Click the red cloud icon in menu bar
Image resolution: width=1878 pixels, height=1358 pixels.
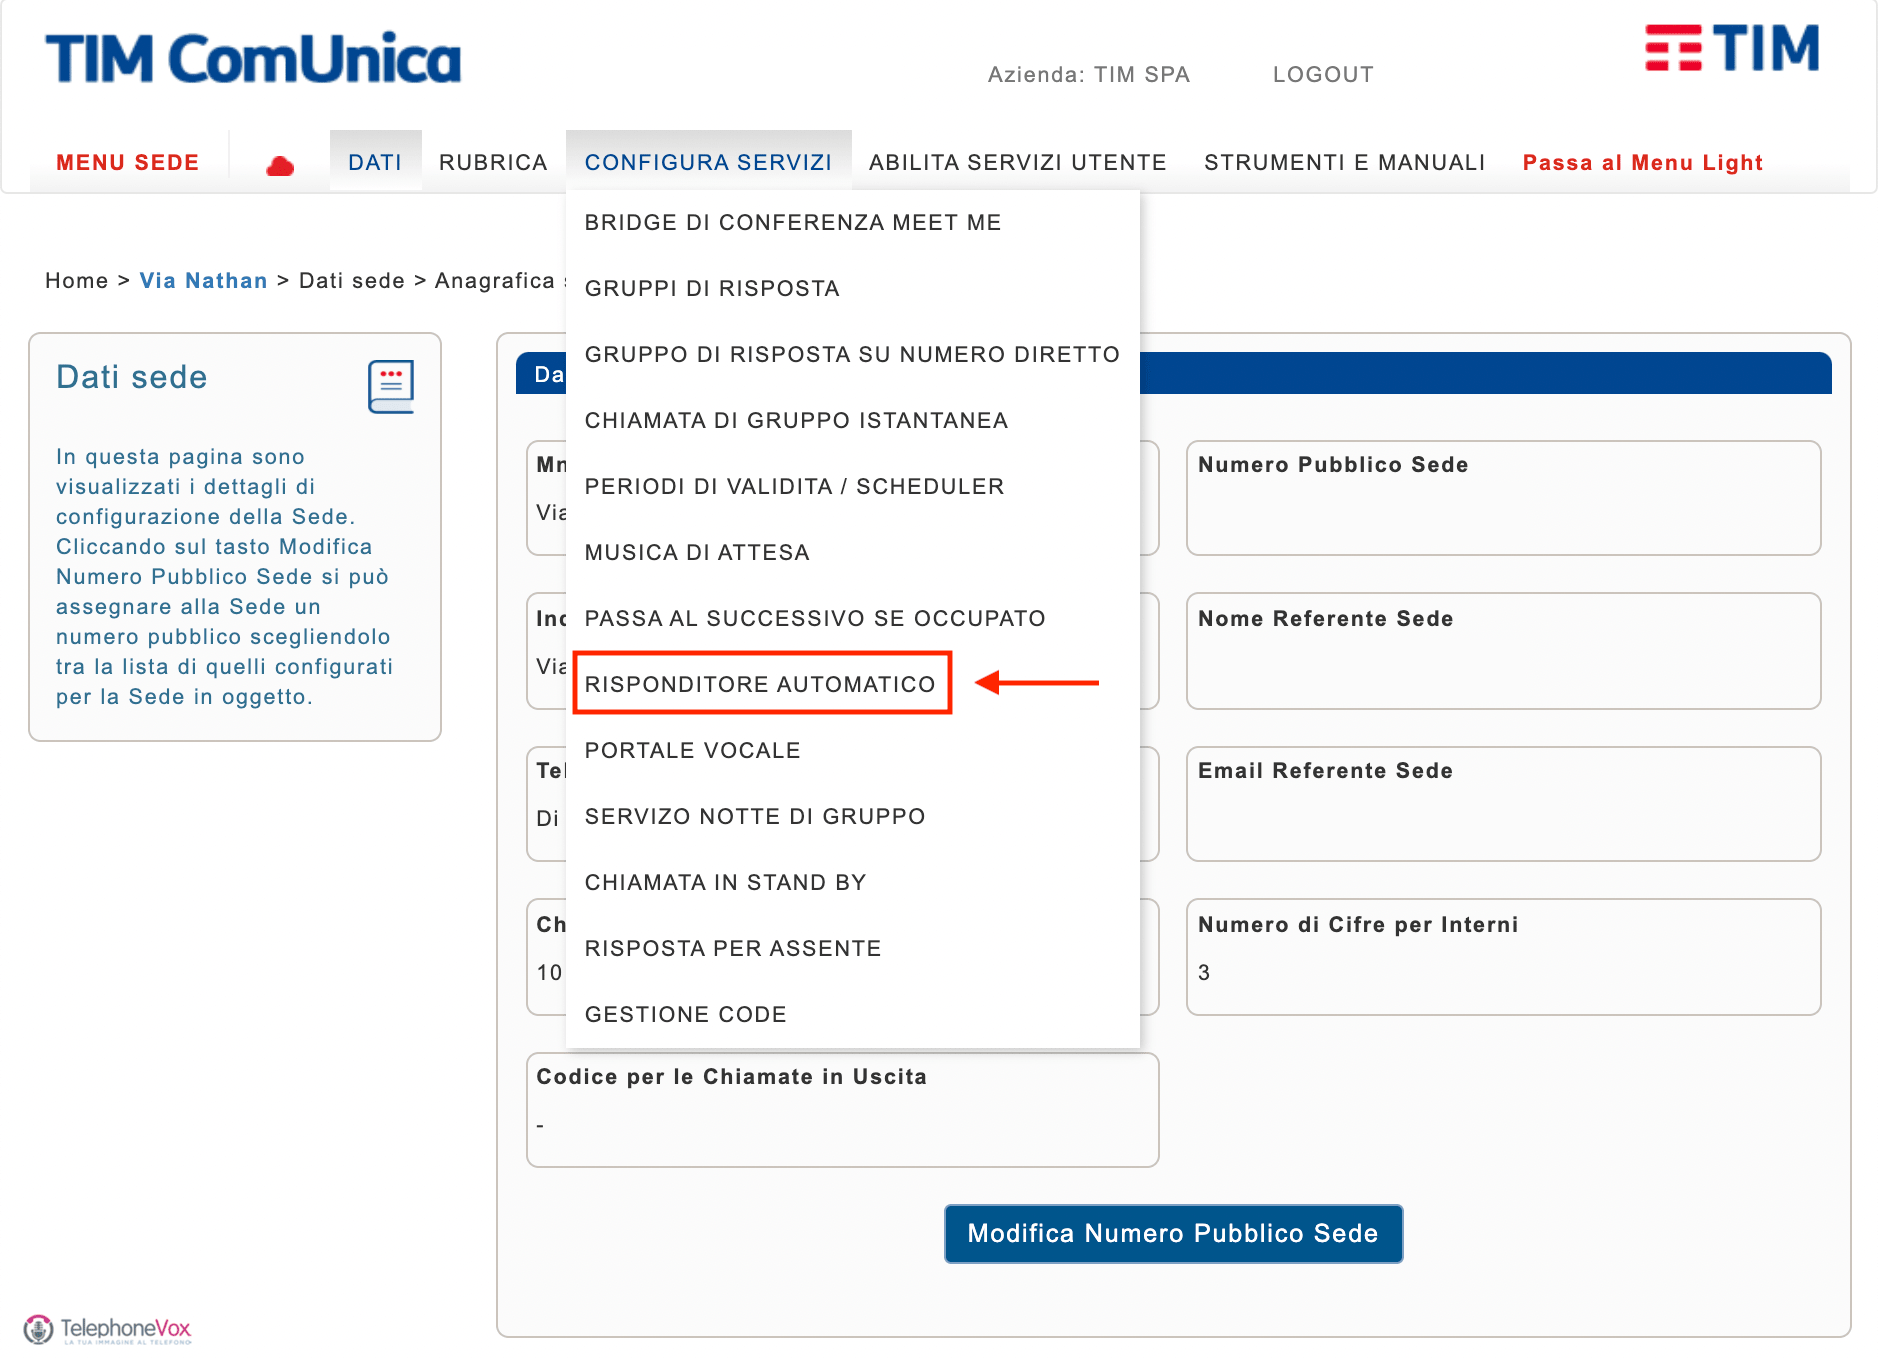coord(280,165)
